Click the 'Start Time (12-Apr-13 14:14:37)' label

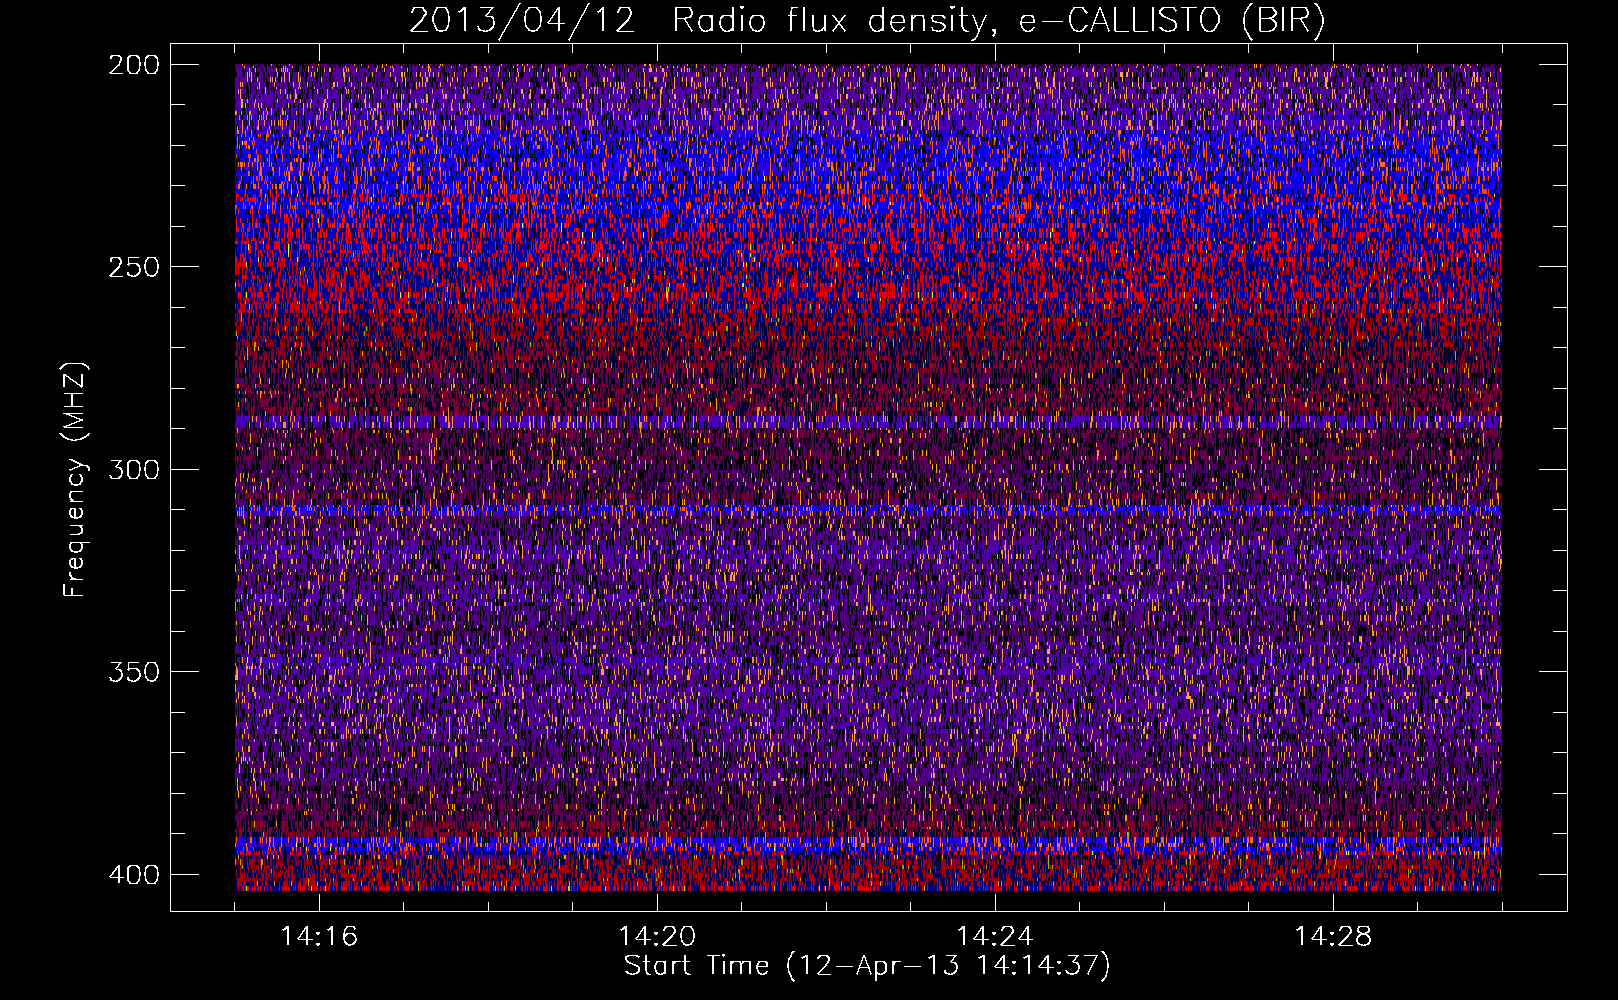(867, 966)
